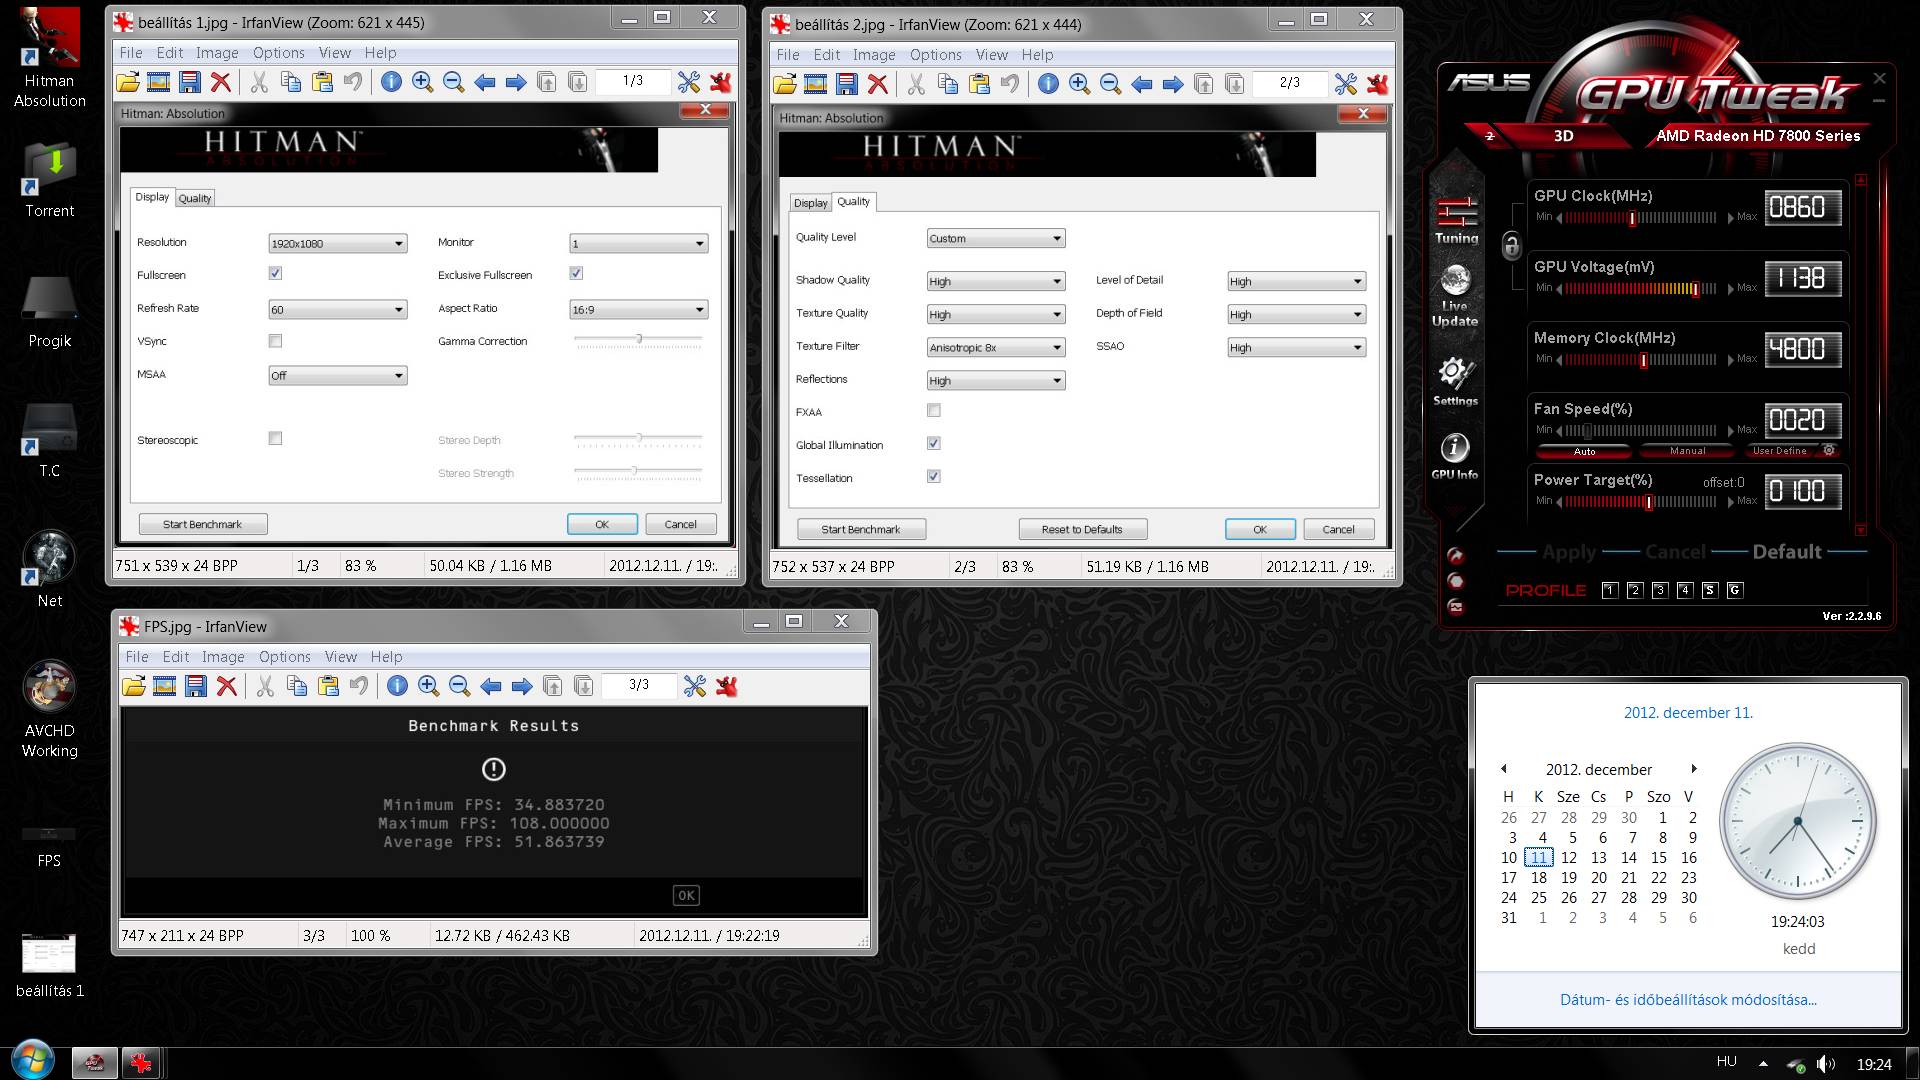Adjust Gamma Correction slider
Viewport: 1920px width, 1080px height.
tap(638, 341)
